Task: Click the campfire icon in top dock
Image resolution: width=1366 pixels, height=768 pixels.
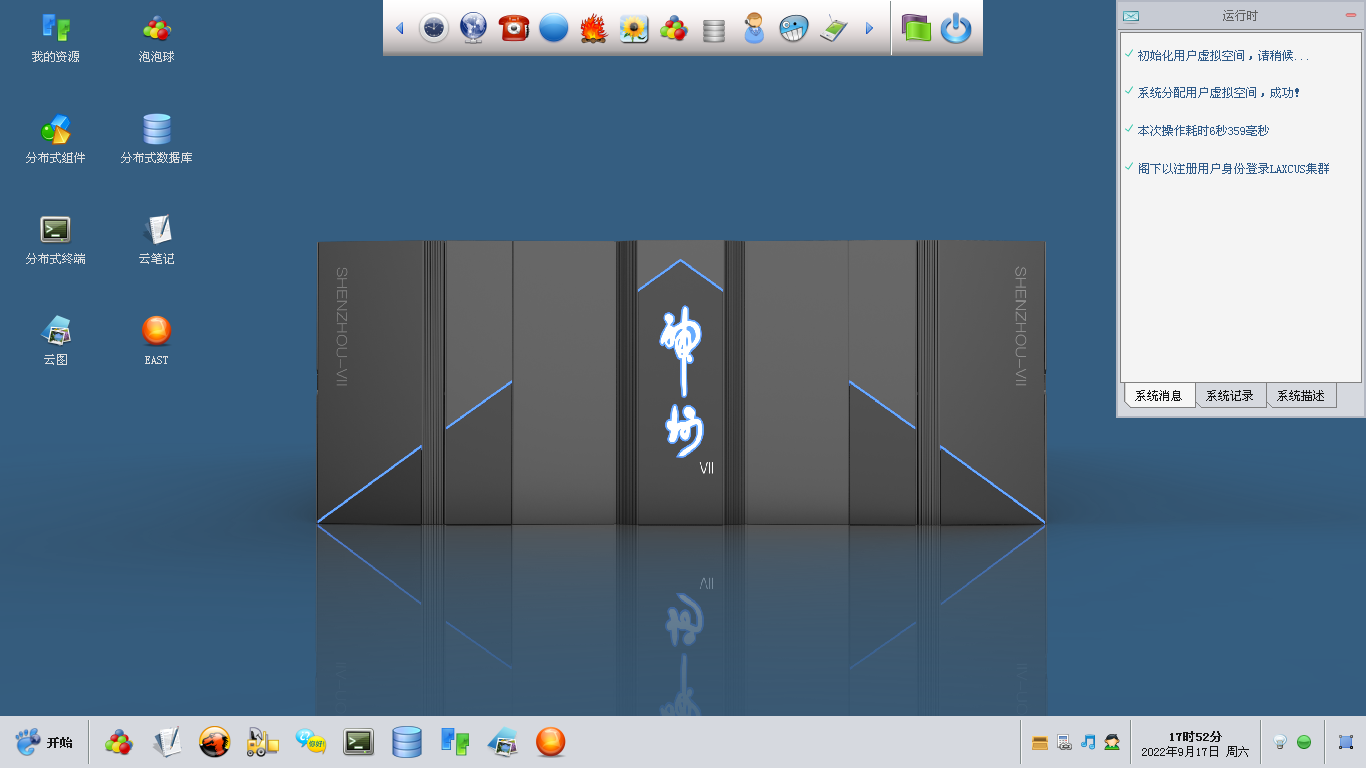Action: coord(594,28)
